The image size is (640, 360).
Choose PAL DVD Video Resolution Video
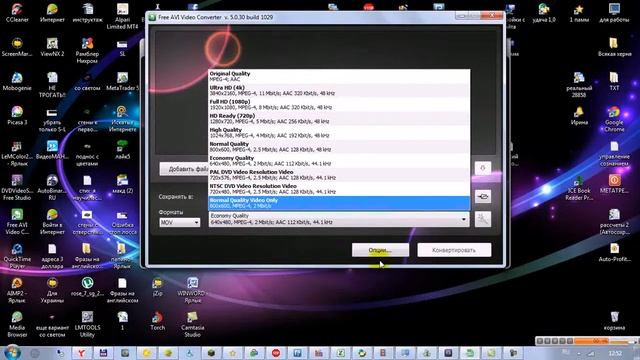[x=339, y=175]
